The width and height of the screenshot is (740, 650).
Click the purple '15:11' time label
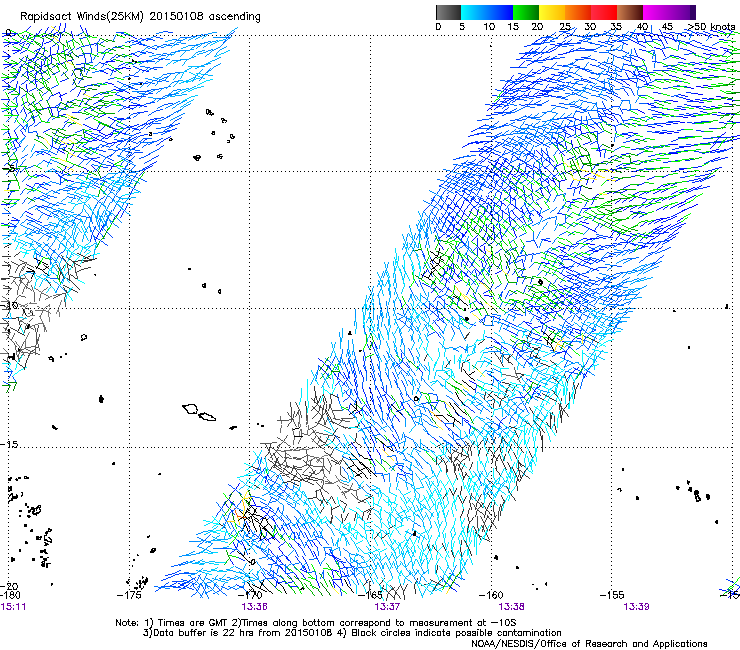[13, 607]
